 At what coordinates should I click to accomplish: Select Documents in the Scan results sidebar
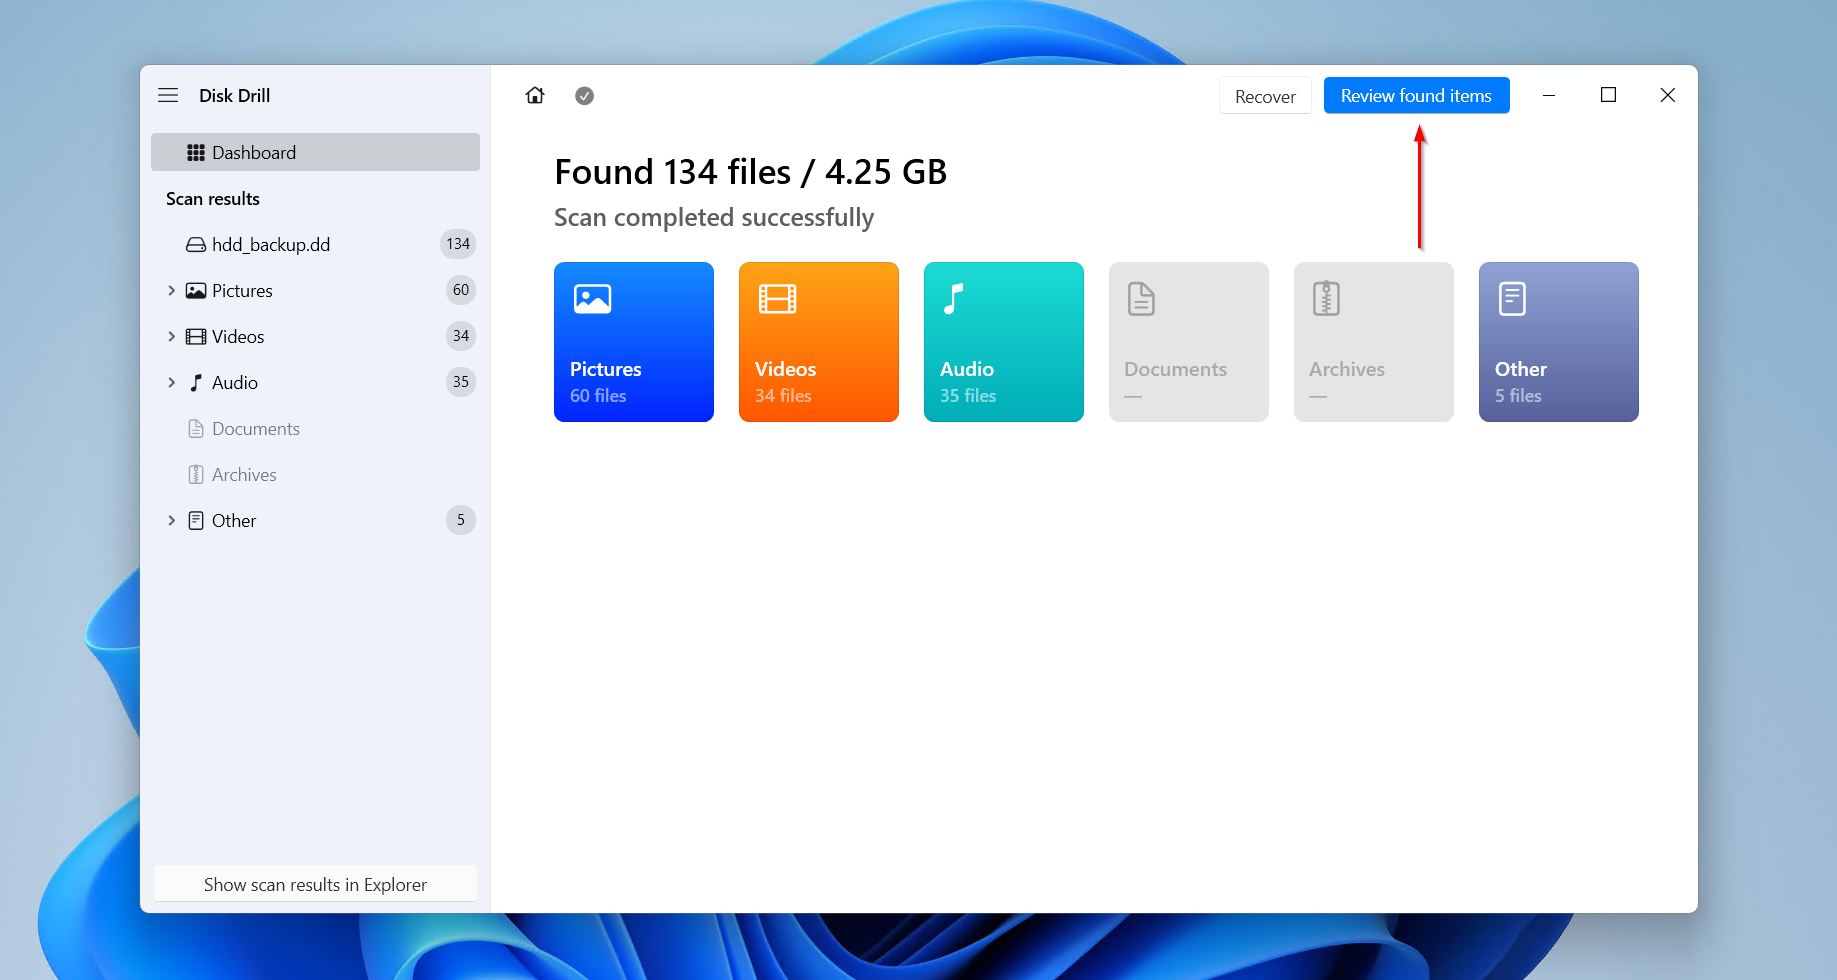point(255,428)
